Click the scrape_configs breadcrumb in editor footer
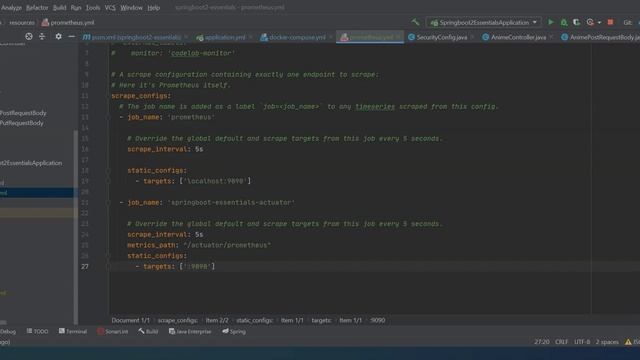 tap(178, 320)
